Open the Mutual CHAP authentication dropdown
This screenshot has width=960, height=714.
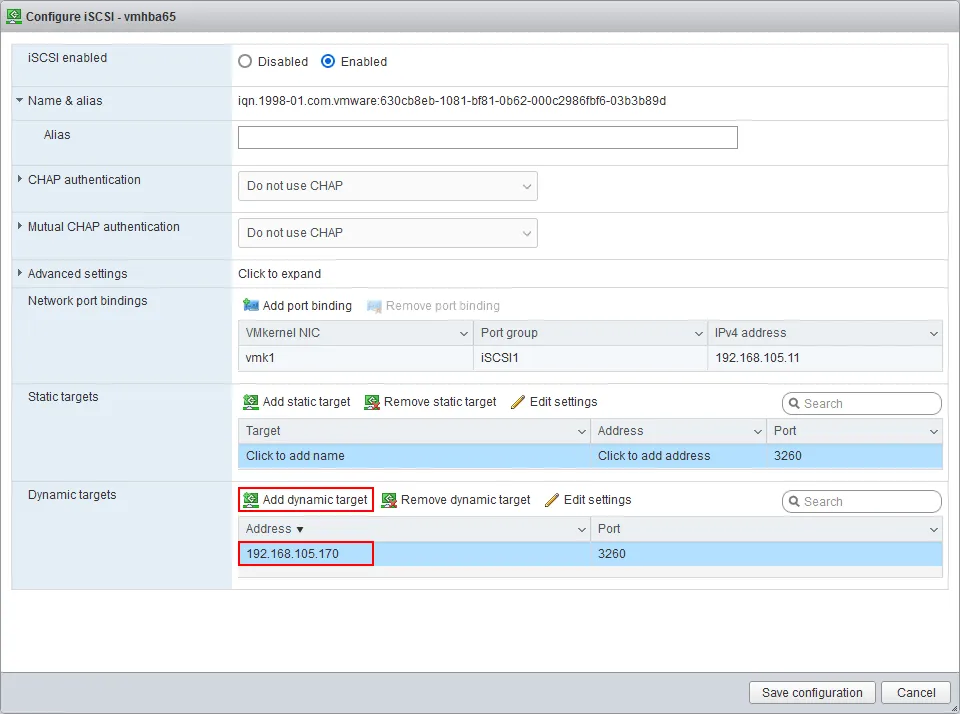tap(387, 232)
